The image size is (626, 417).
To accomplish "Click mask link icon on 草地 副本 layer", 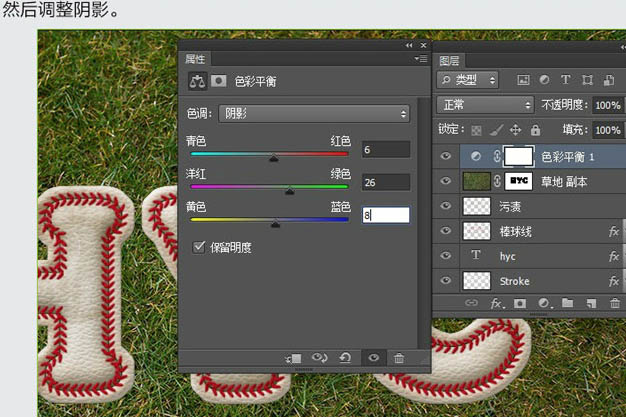I will (497, 181).
